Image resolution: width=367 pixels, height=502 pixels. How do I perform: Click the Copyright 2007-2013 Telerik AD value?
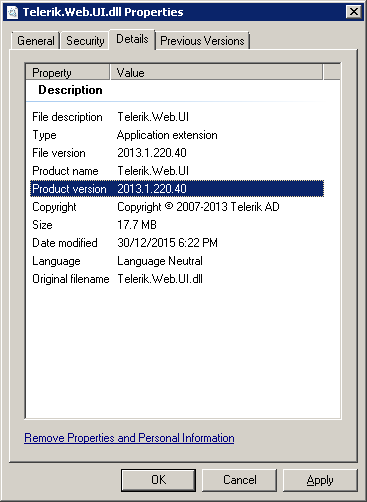coord(198,207)
